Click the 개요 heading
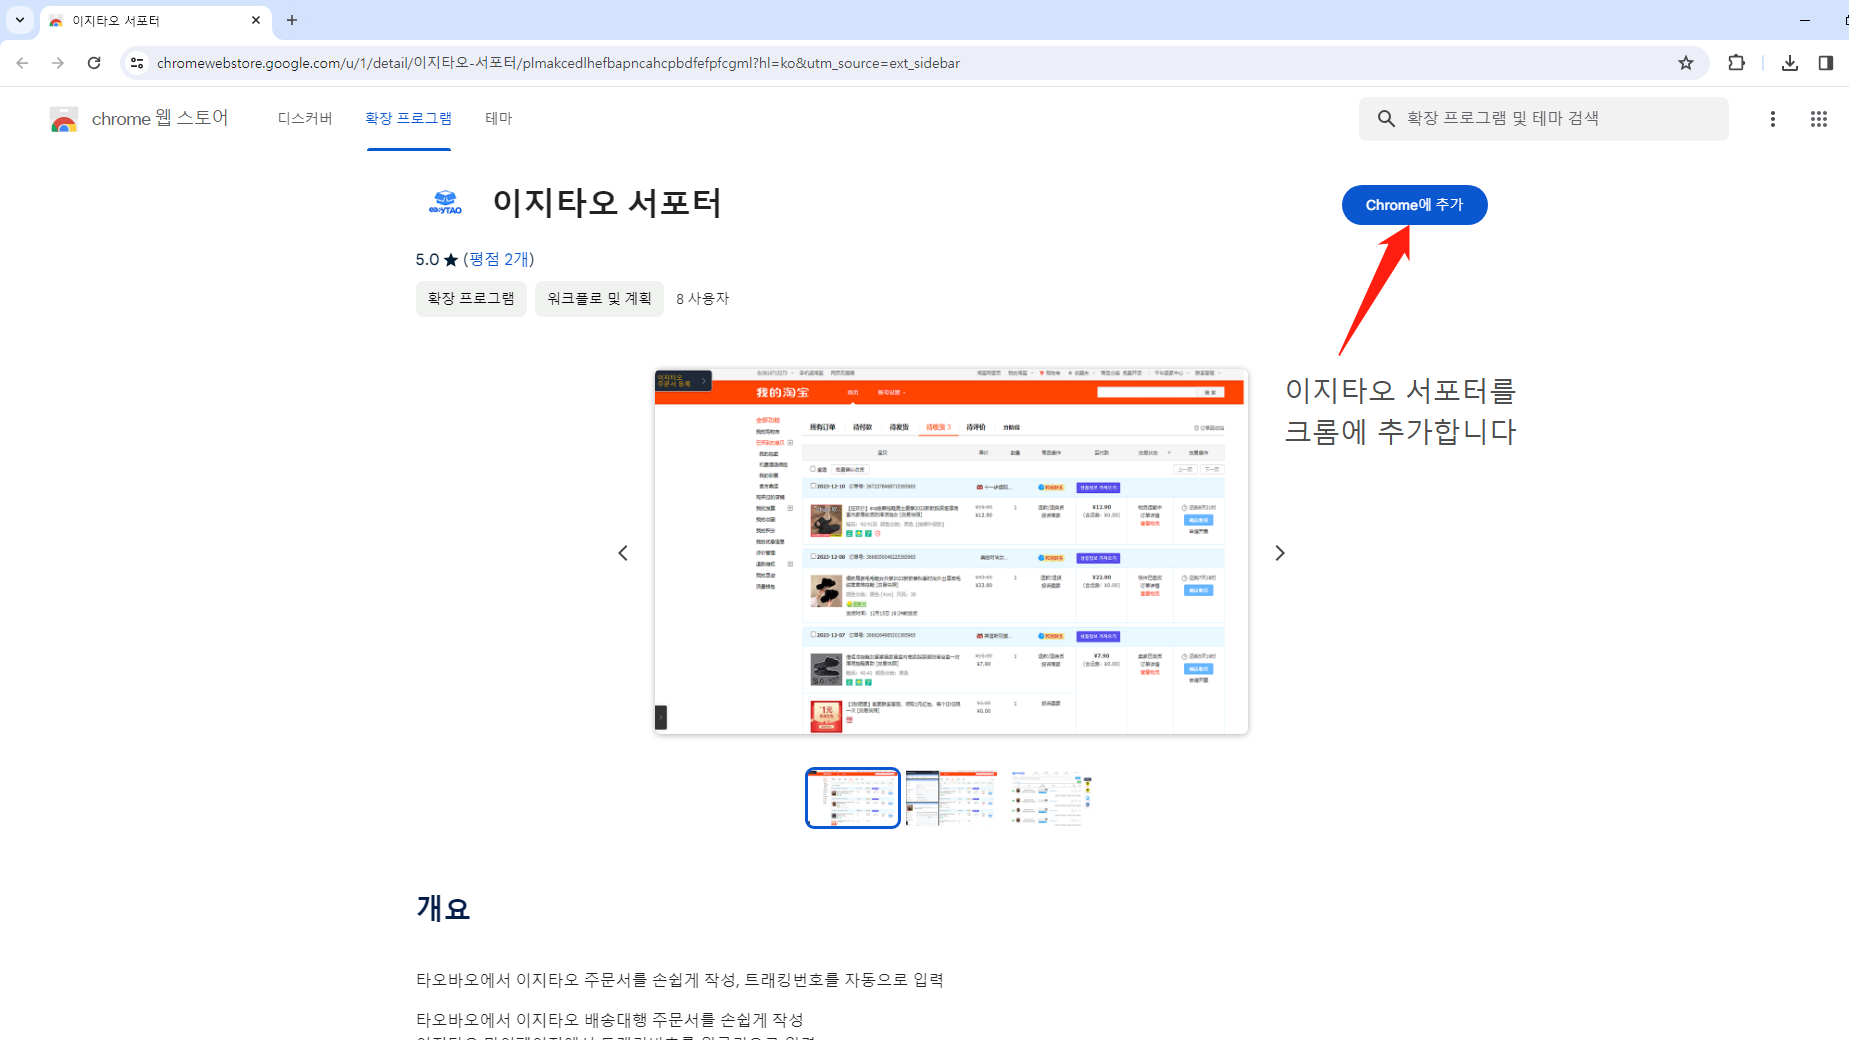This screenshot has width=1849, height=1040. coord(443,908)
